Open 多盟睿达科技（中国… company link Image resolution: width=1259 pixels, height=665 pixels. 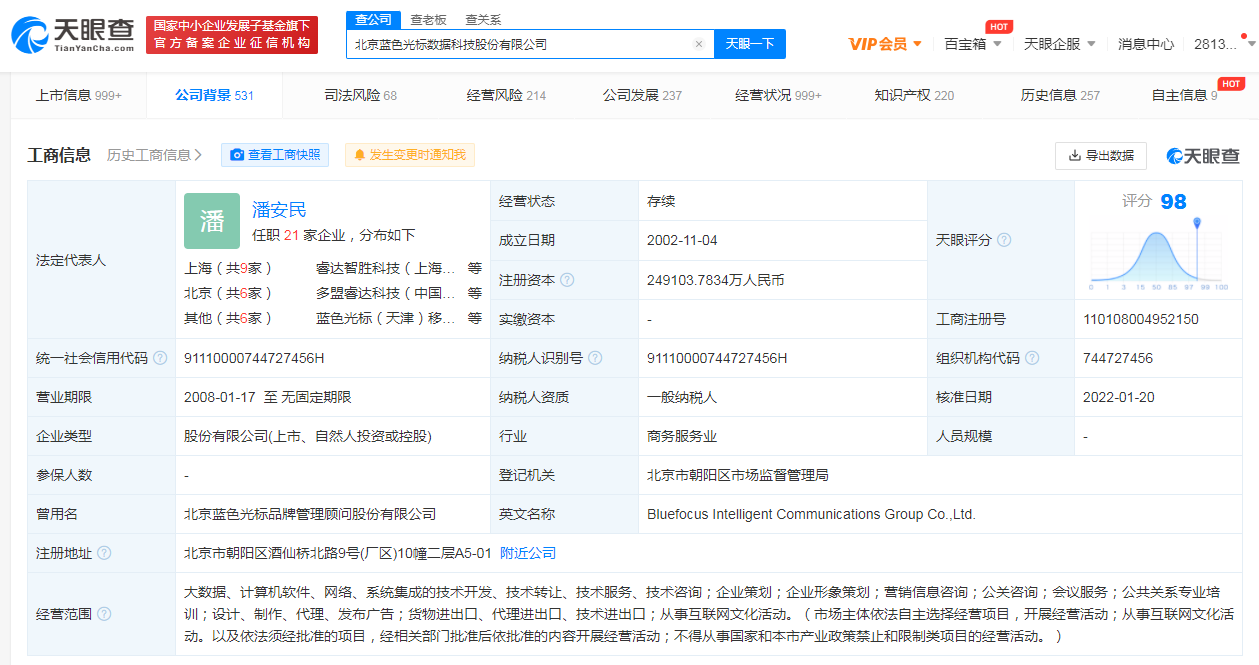pyautogui.click(x=387, y=293)
